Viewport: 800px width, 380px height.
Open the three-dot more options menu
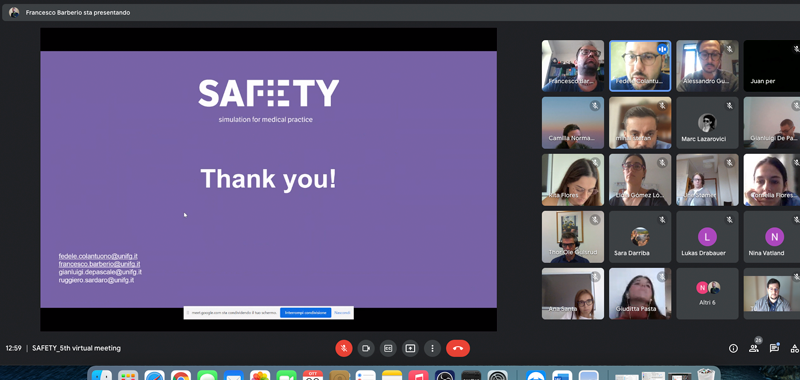[432, 348]
